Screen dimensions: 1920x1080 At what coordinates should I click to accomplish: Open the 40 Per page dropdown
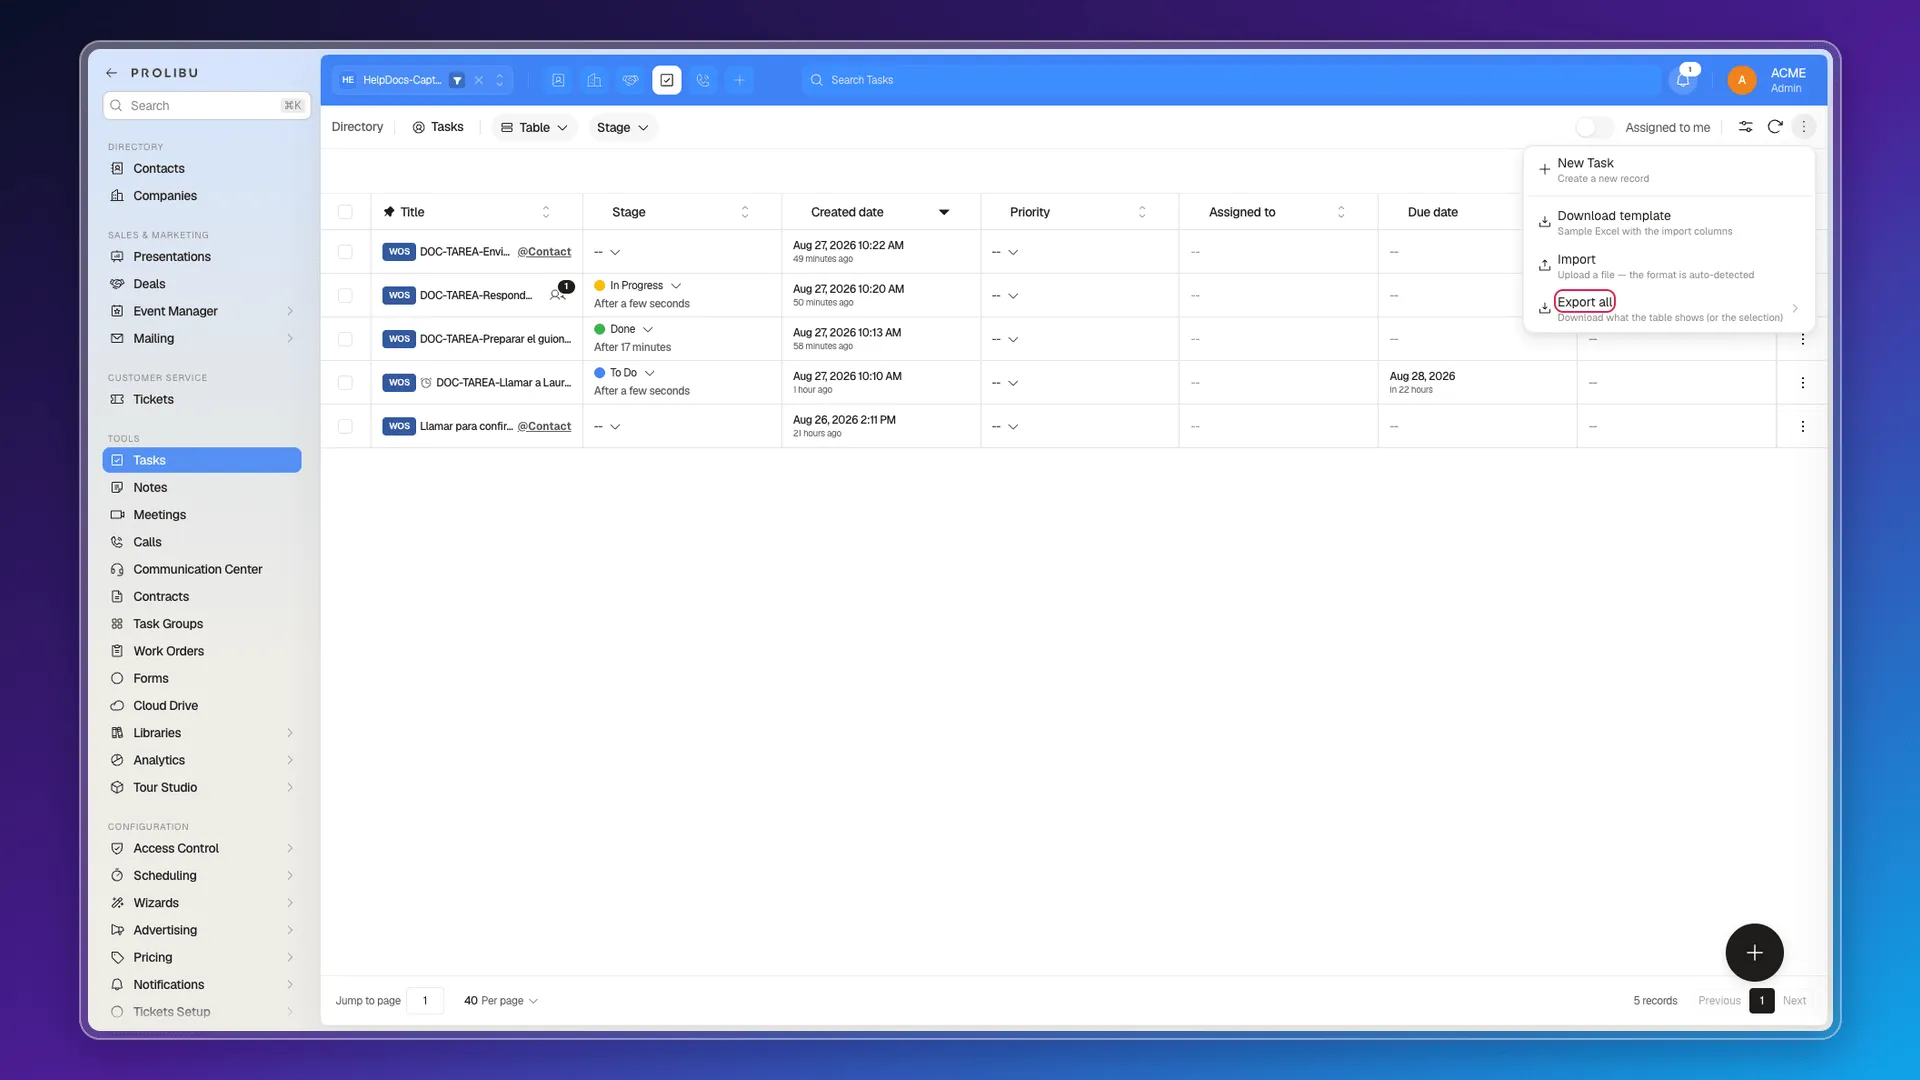pyautogui.click(x=501, y=1000)
